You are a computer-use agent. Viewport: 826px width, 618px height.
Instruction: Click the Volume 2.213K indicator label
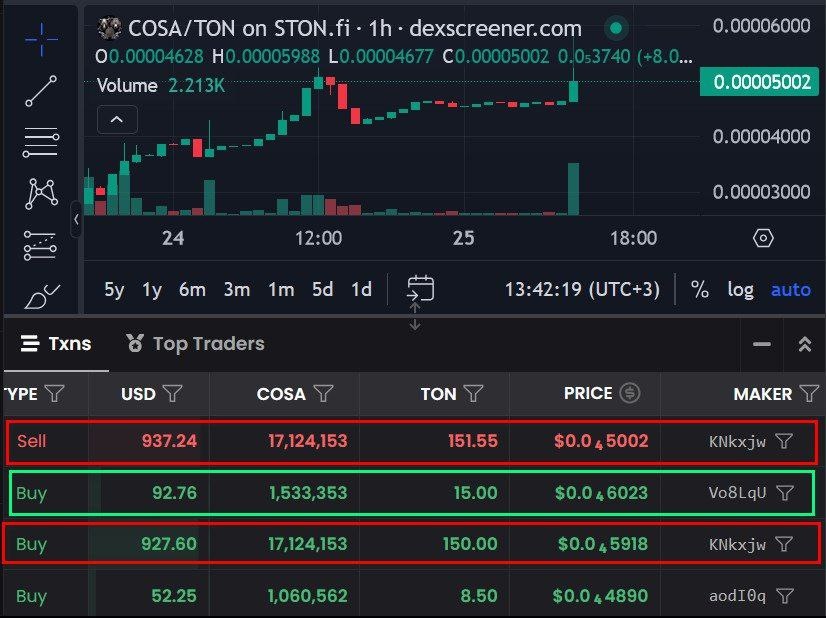click(x=161, y=85)
